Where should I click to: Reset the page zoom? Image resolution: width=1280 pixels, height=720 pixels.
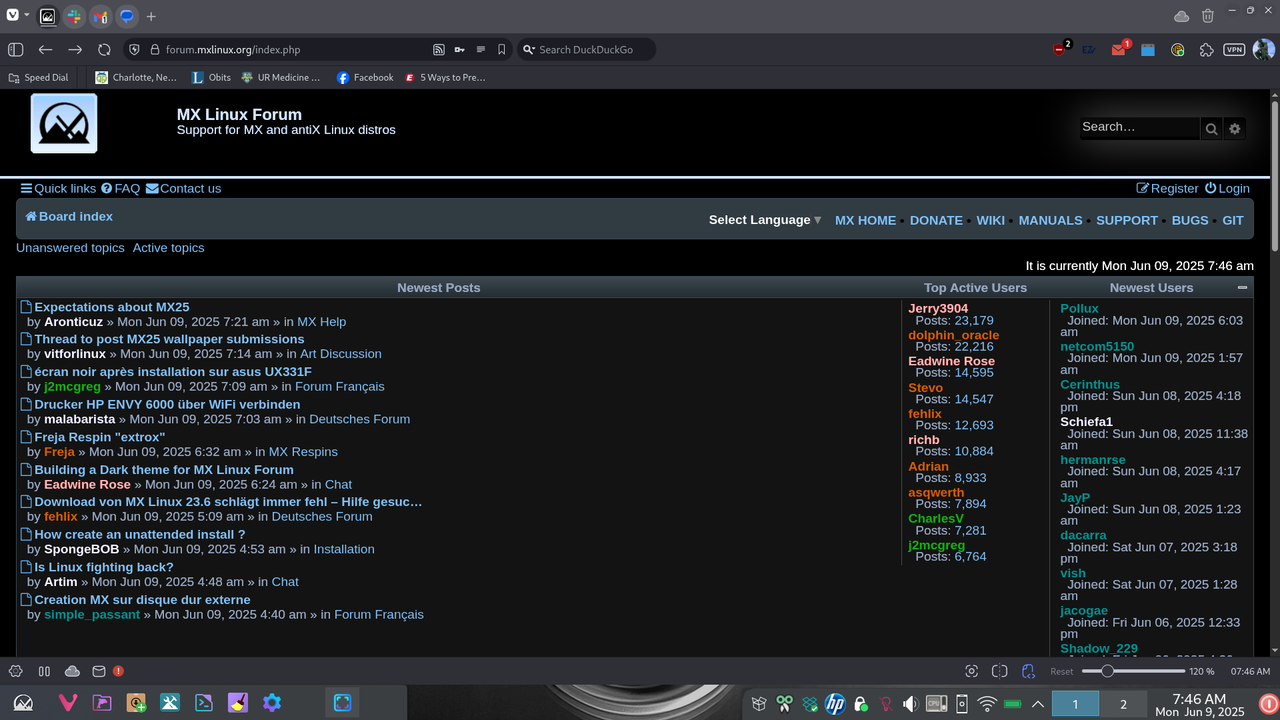pos(1061,672)
